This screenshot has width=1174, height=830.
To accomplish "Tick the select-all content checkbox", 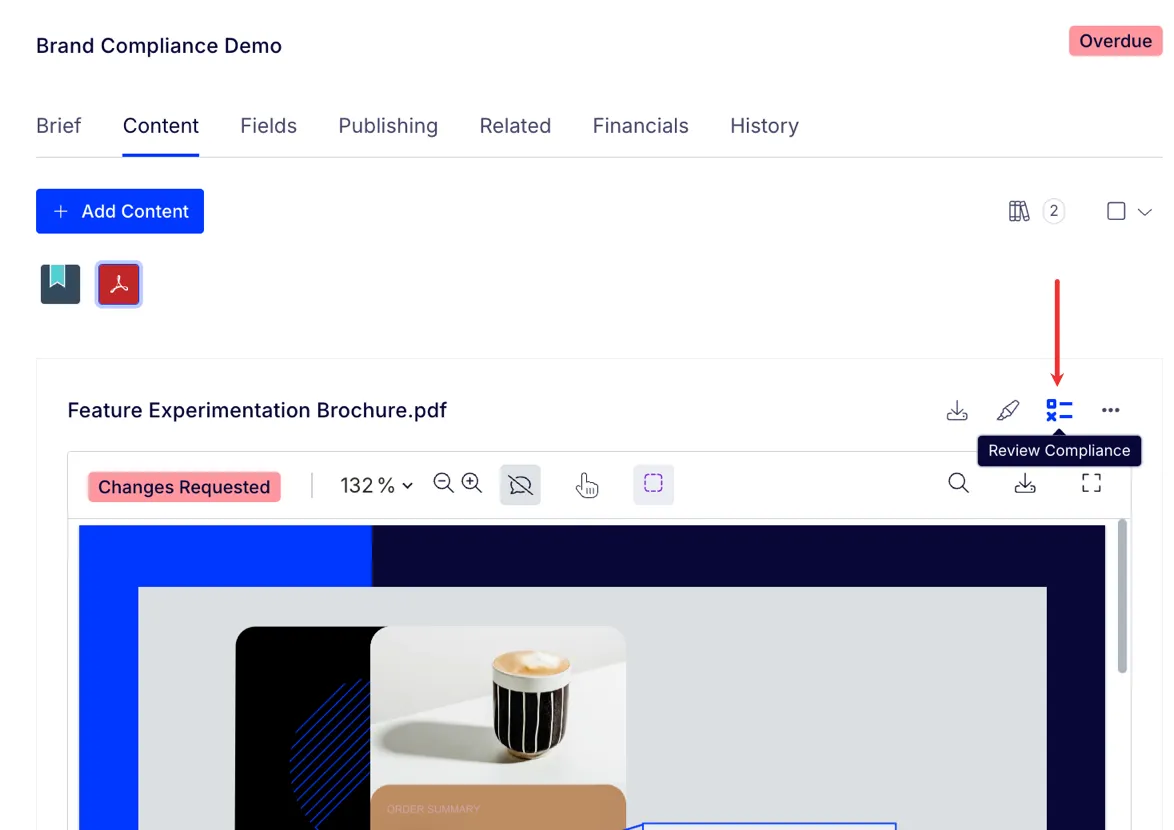I will coord(1116,211).
